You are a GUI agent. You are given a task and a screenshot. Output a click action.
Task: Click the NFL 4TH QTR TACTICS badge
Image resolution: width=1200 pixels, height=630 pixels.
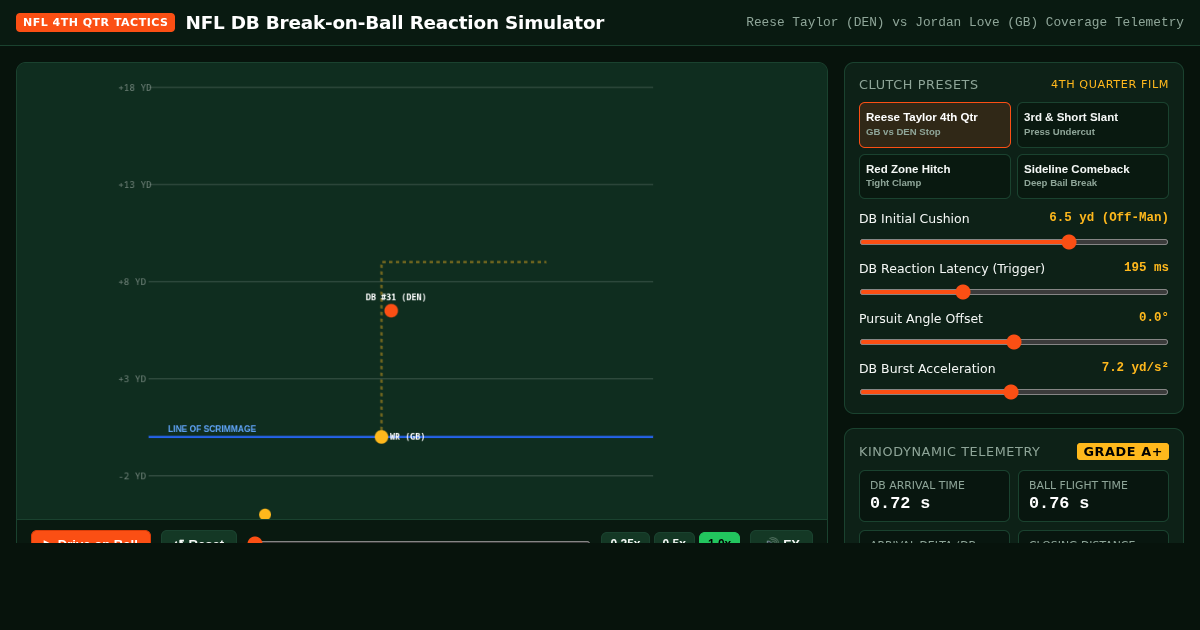click(x=95, y=22)
